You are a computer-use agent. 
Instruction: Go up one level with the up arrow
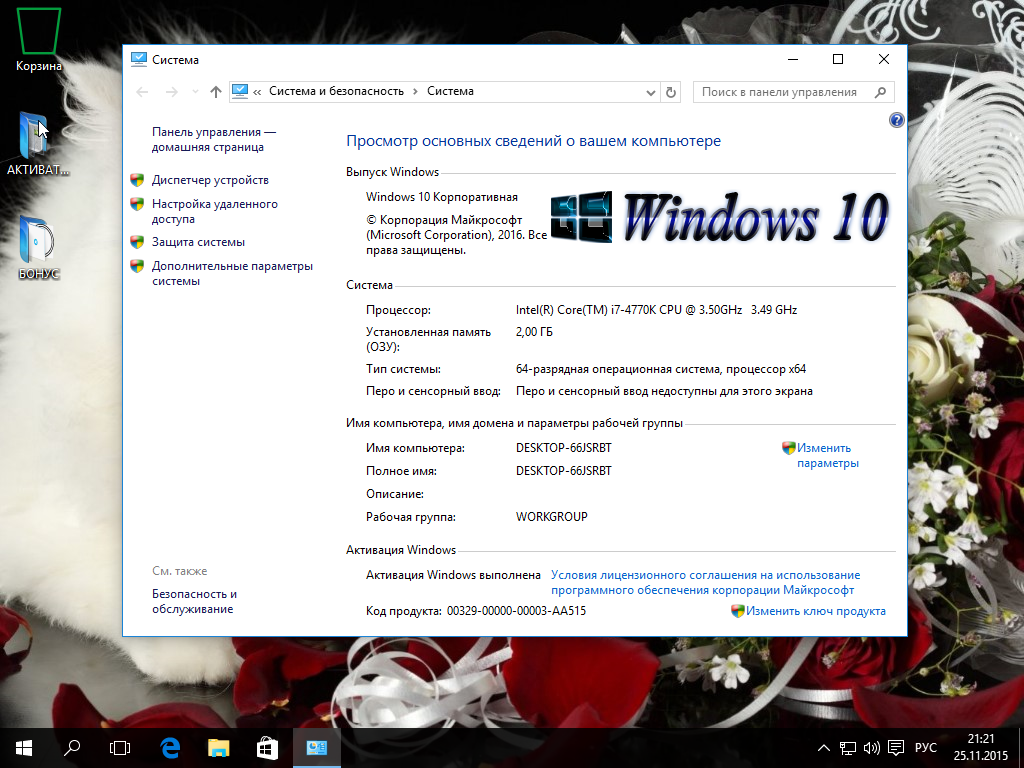point(216,92)
